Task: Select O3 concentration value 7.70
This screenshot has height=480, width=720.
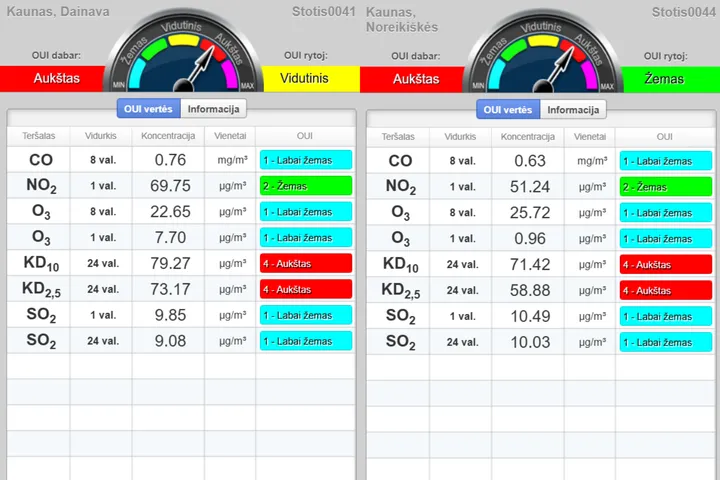Action: (x=170, y=237)
